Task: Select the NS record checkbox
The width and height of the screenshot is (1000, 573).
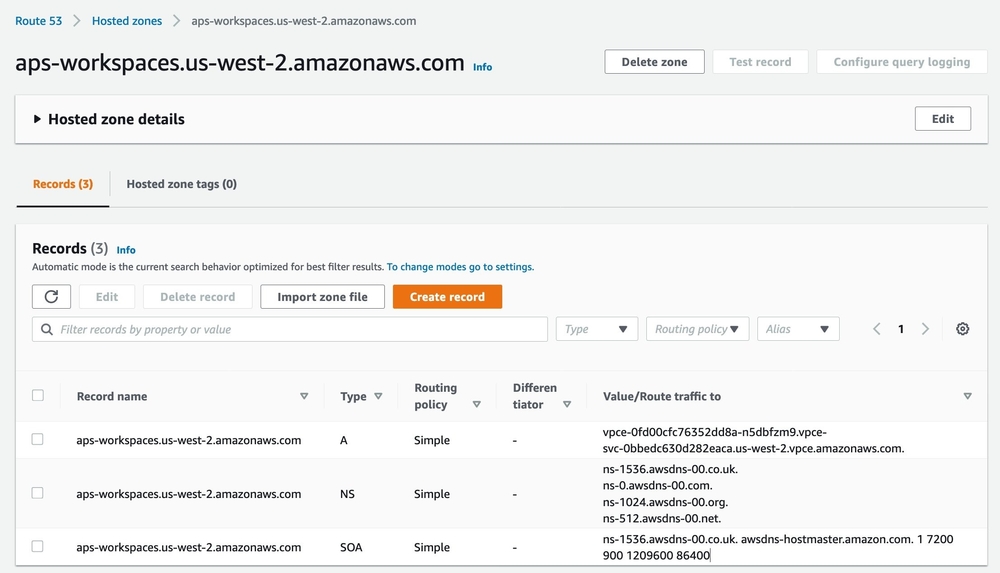Action: coord(38,493)
